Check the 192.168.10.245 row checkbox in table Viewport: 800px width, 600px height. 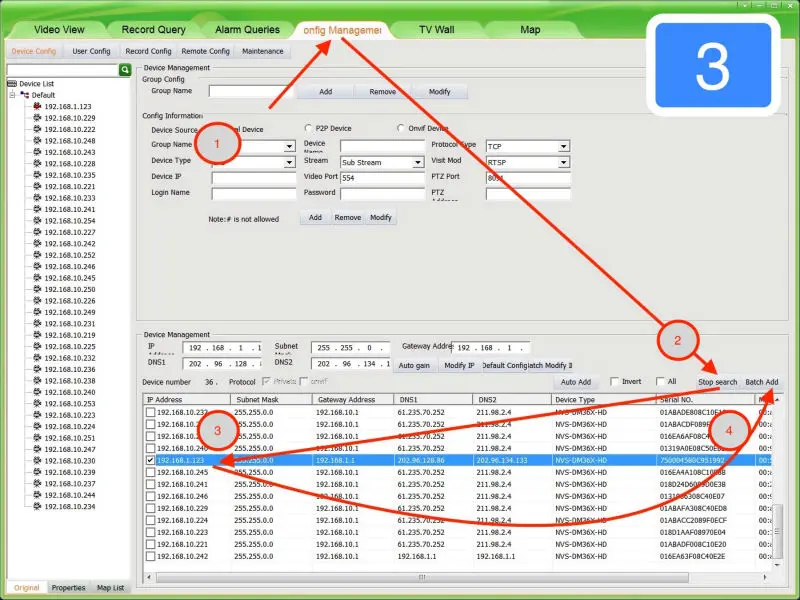click(x=151, y=472)
